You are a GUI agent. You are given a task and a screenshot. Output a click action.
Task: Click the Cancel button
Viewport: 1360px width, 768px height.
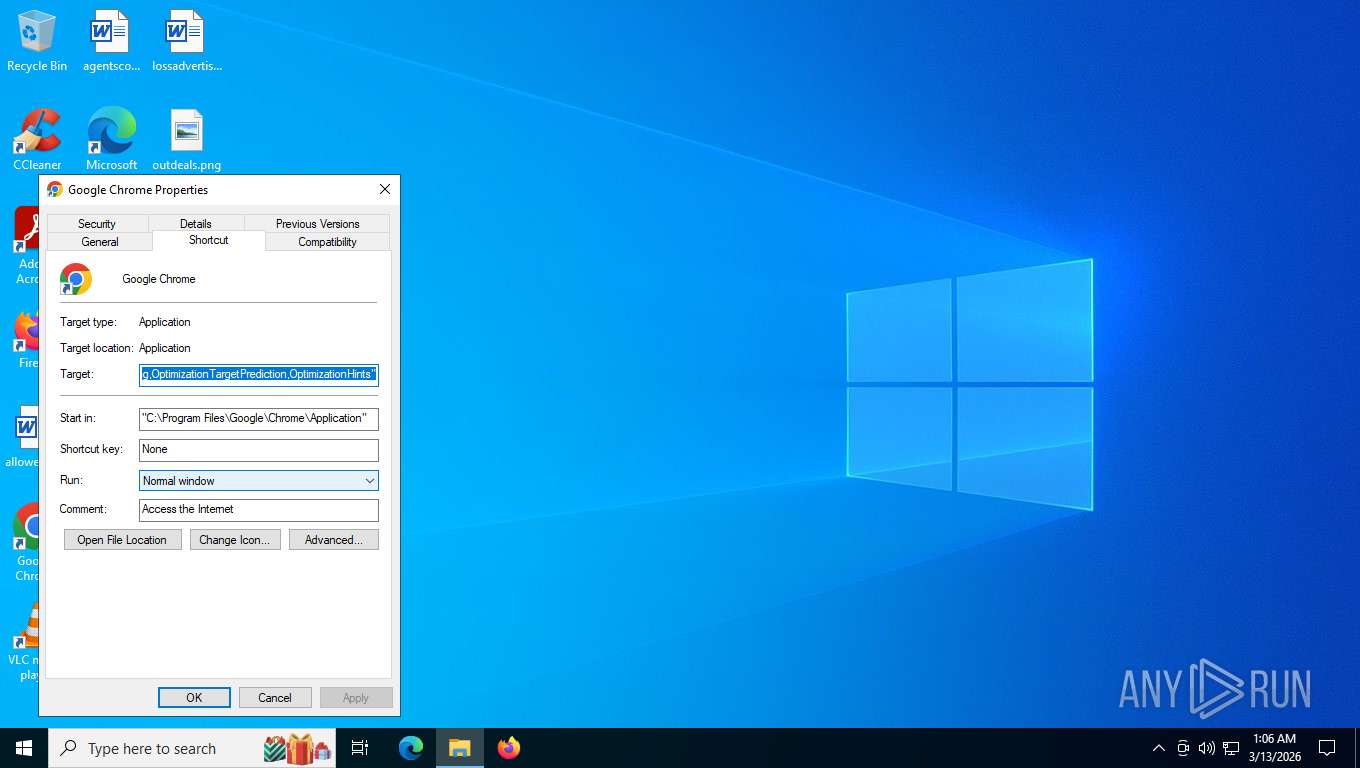coord(275,698)
